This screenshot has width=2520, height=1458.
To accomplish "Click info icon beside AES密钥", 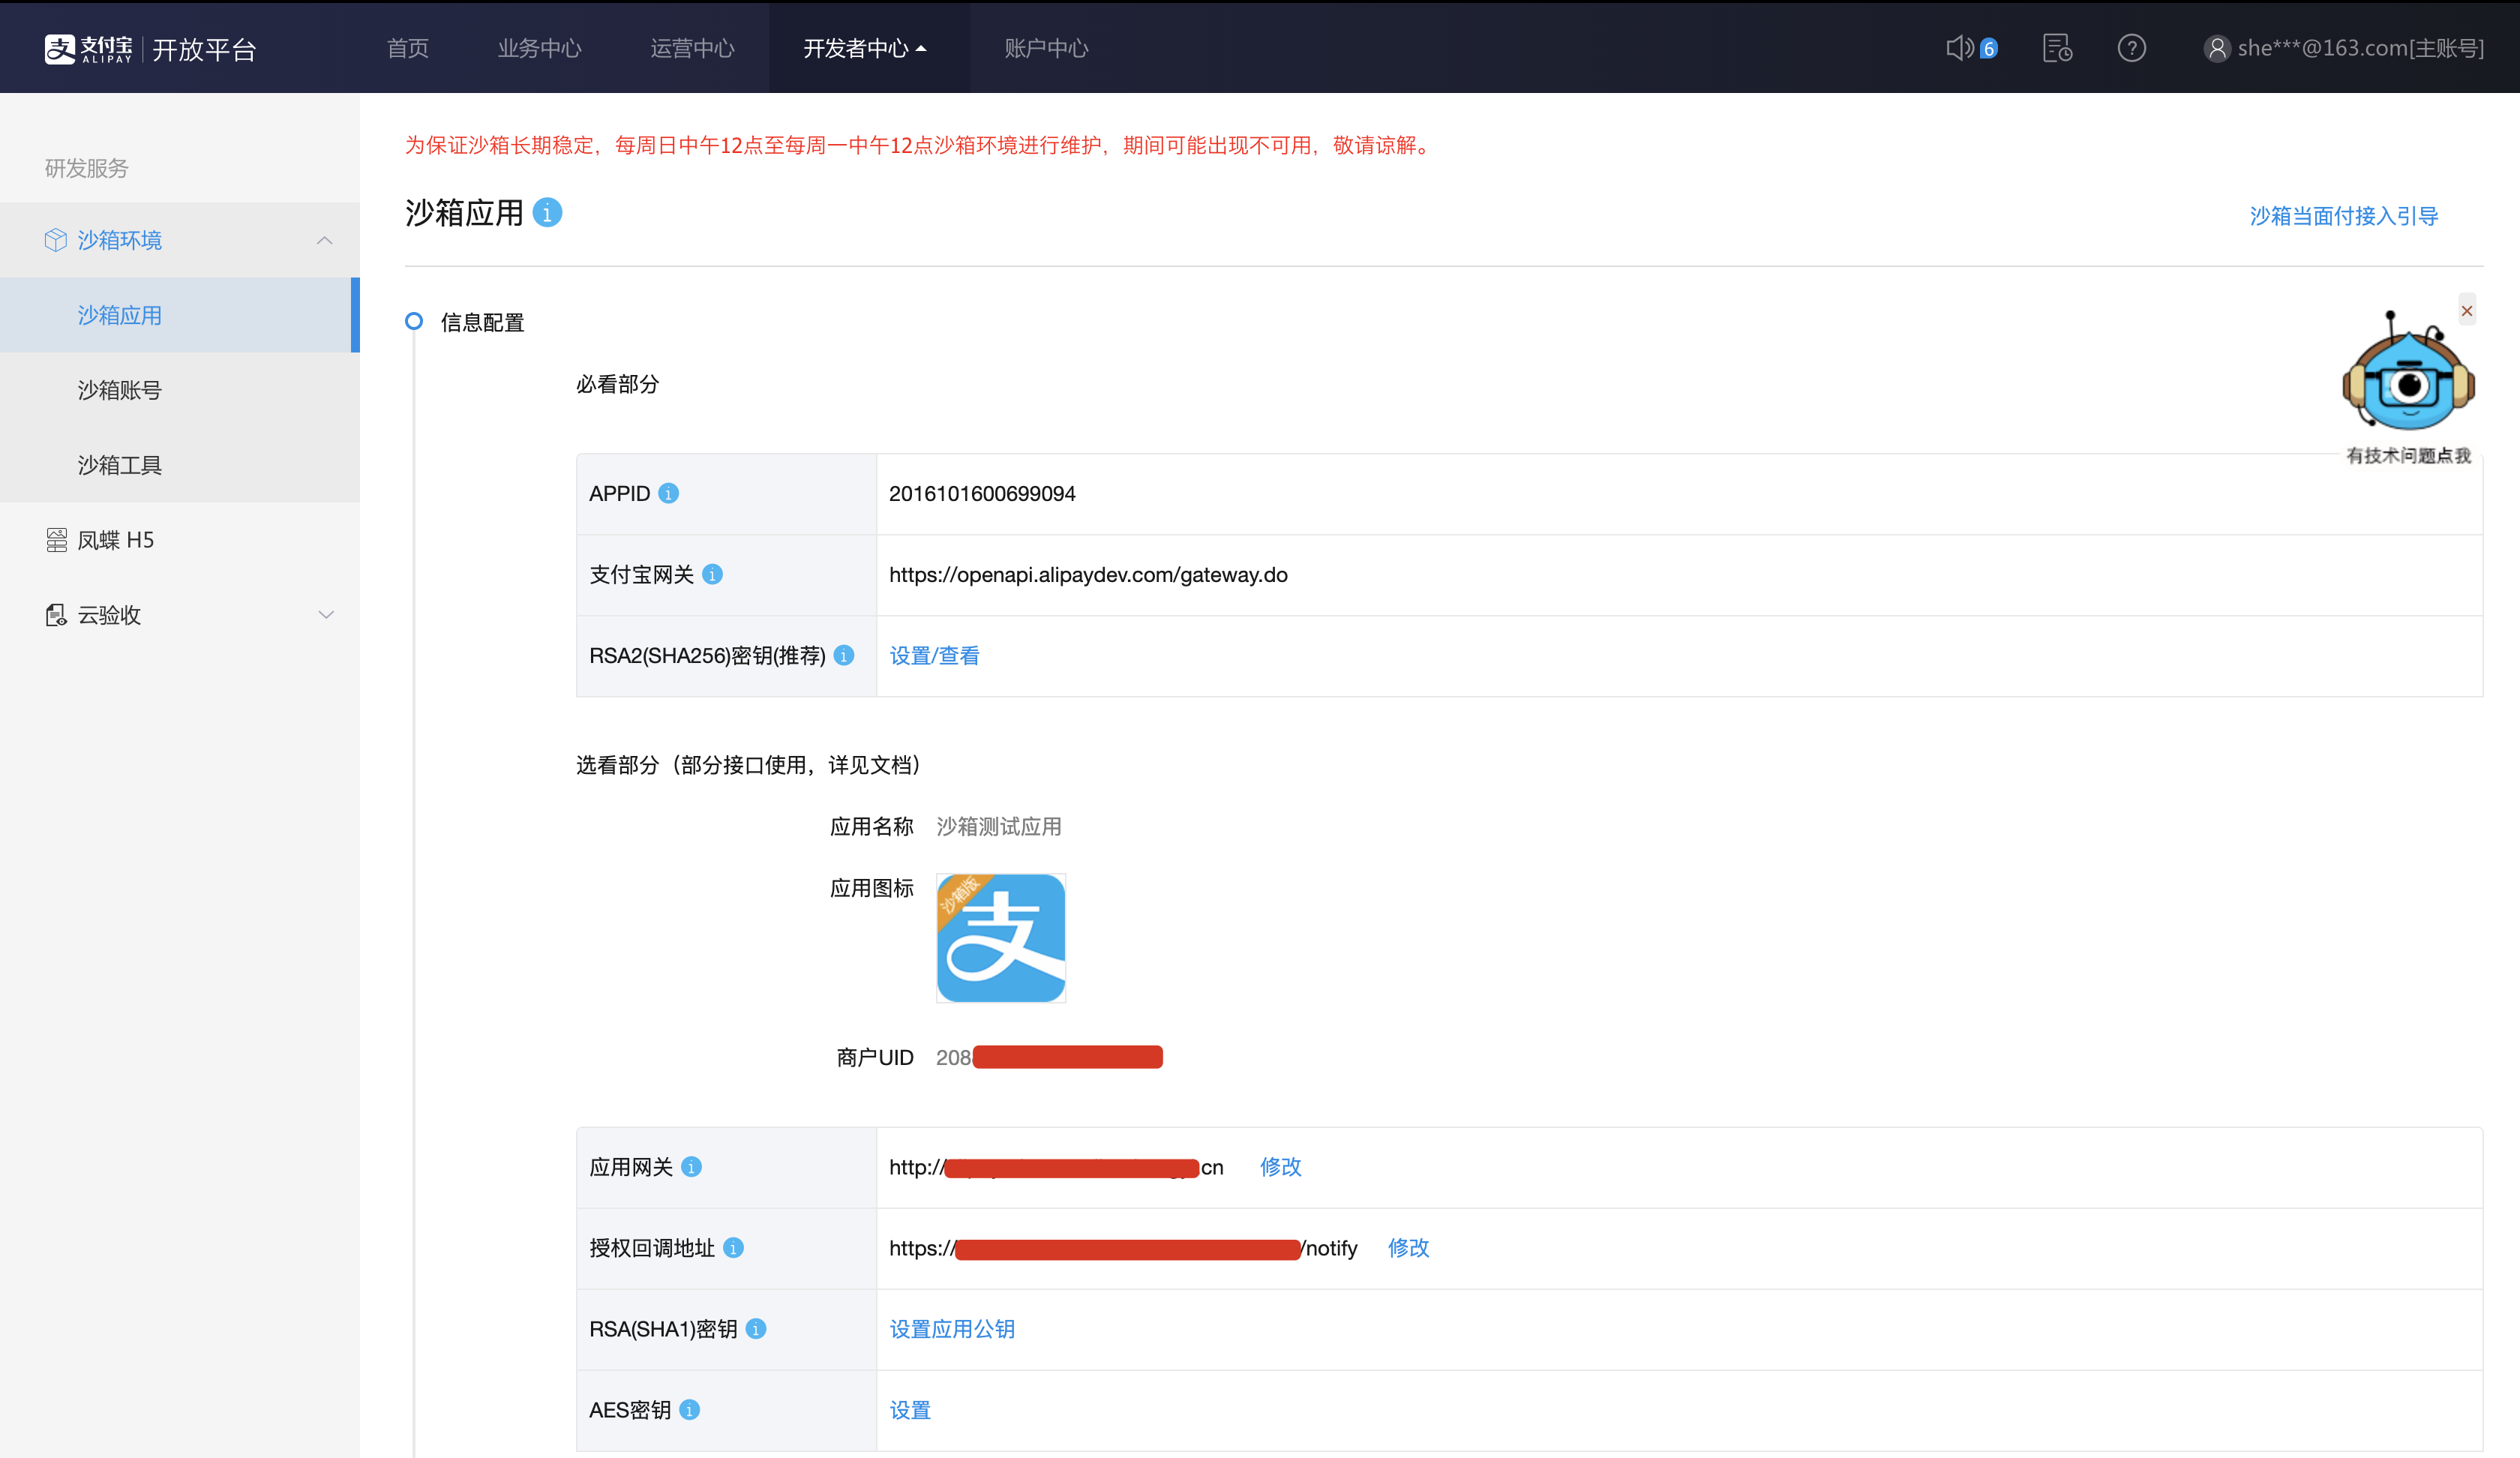I will (689, 1410).
